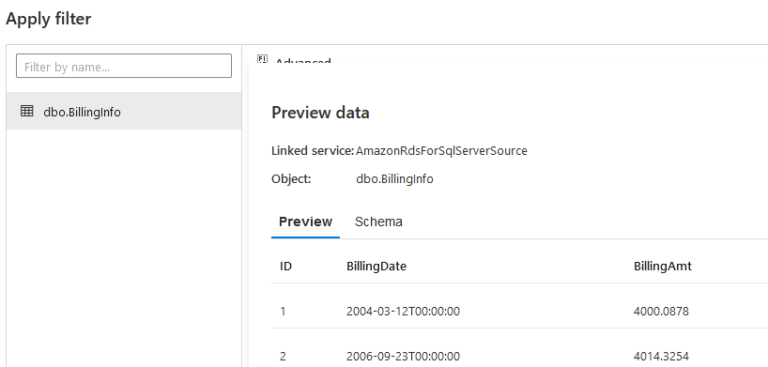Click the BillingDate column header
This screenshot has width=768, height=367.
click(x=376, y=266)
